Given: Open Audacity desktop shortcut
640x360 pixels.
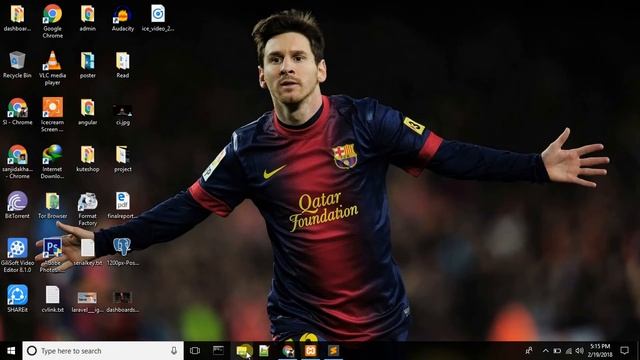Looking at the screenshot, I should (x=122, y=18).
